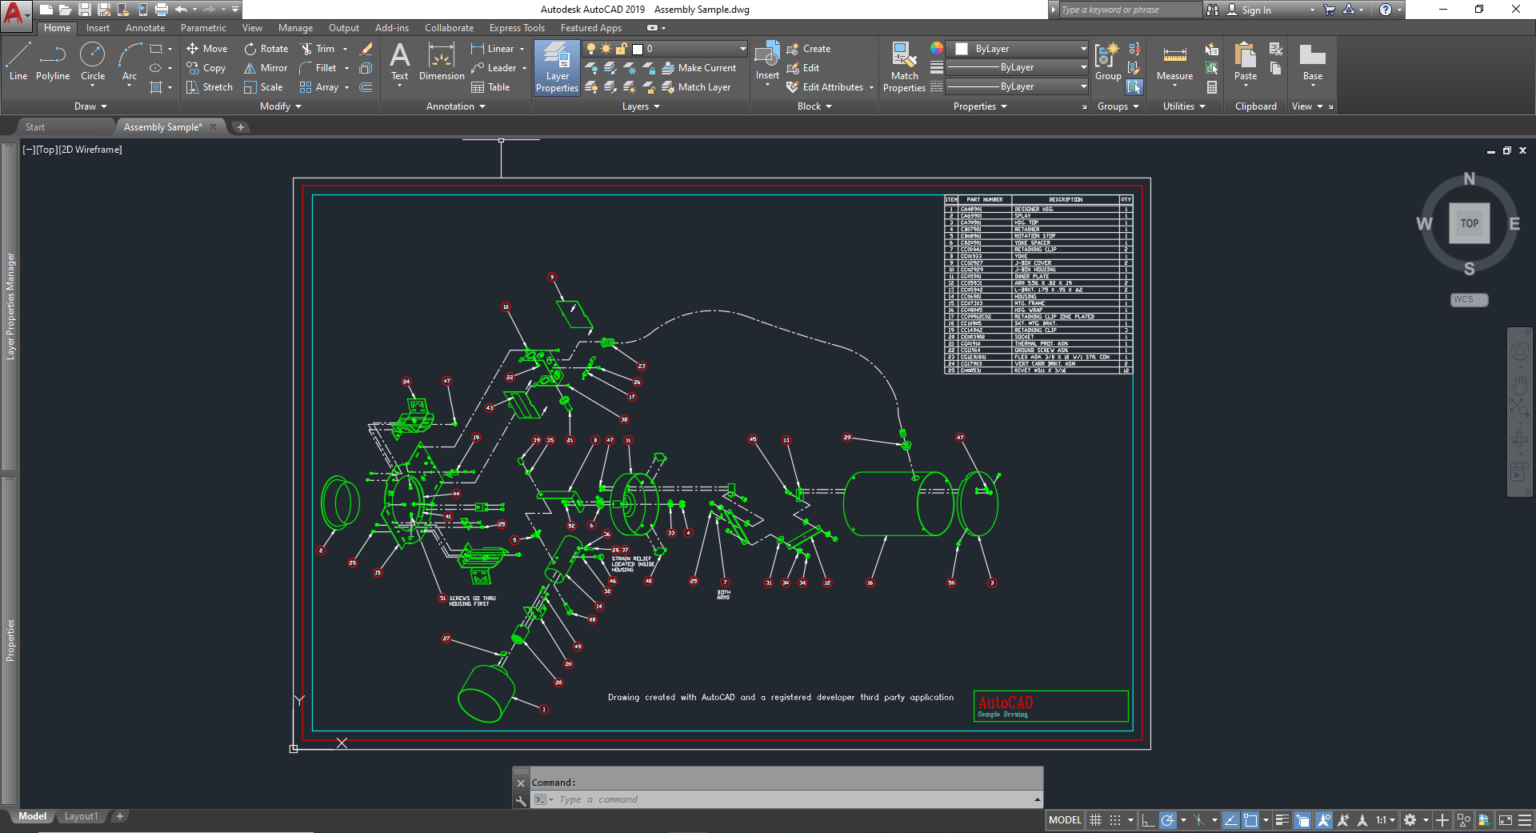Viewport: 1536px width, 833px height.
Task: Expand the Layers panel dropdown
Action: point(641,106)
